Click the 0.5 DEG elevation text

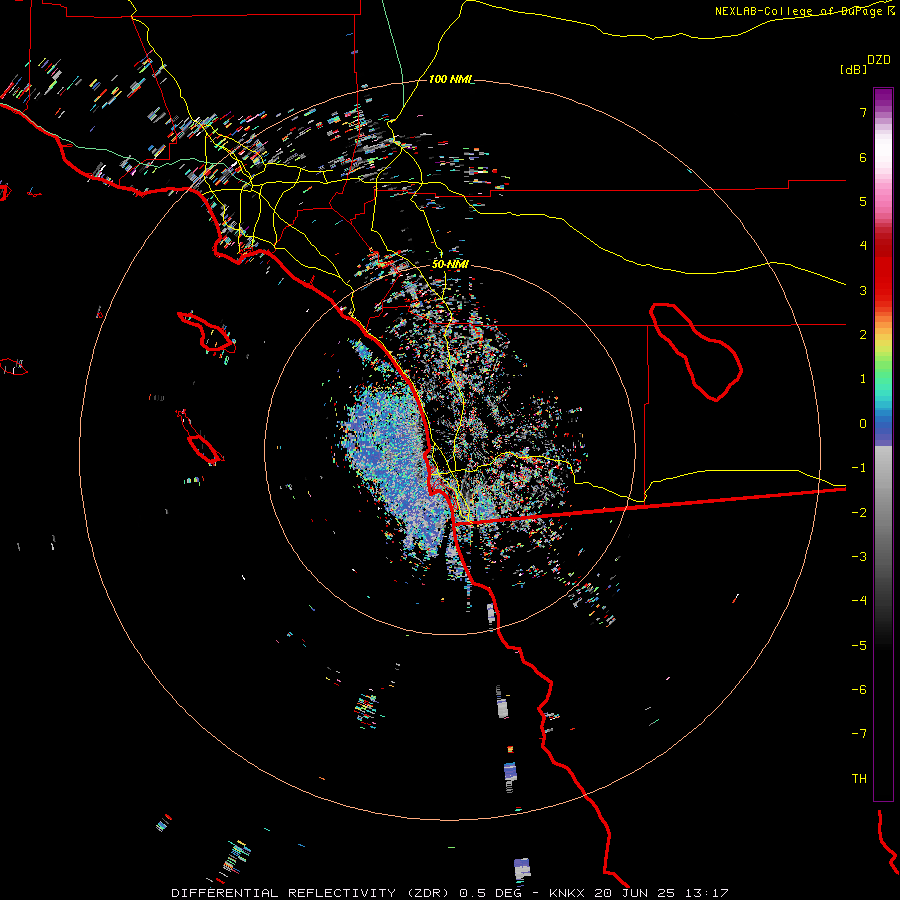(490, 893)
